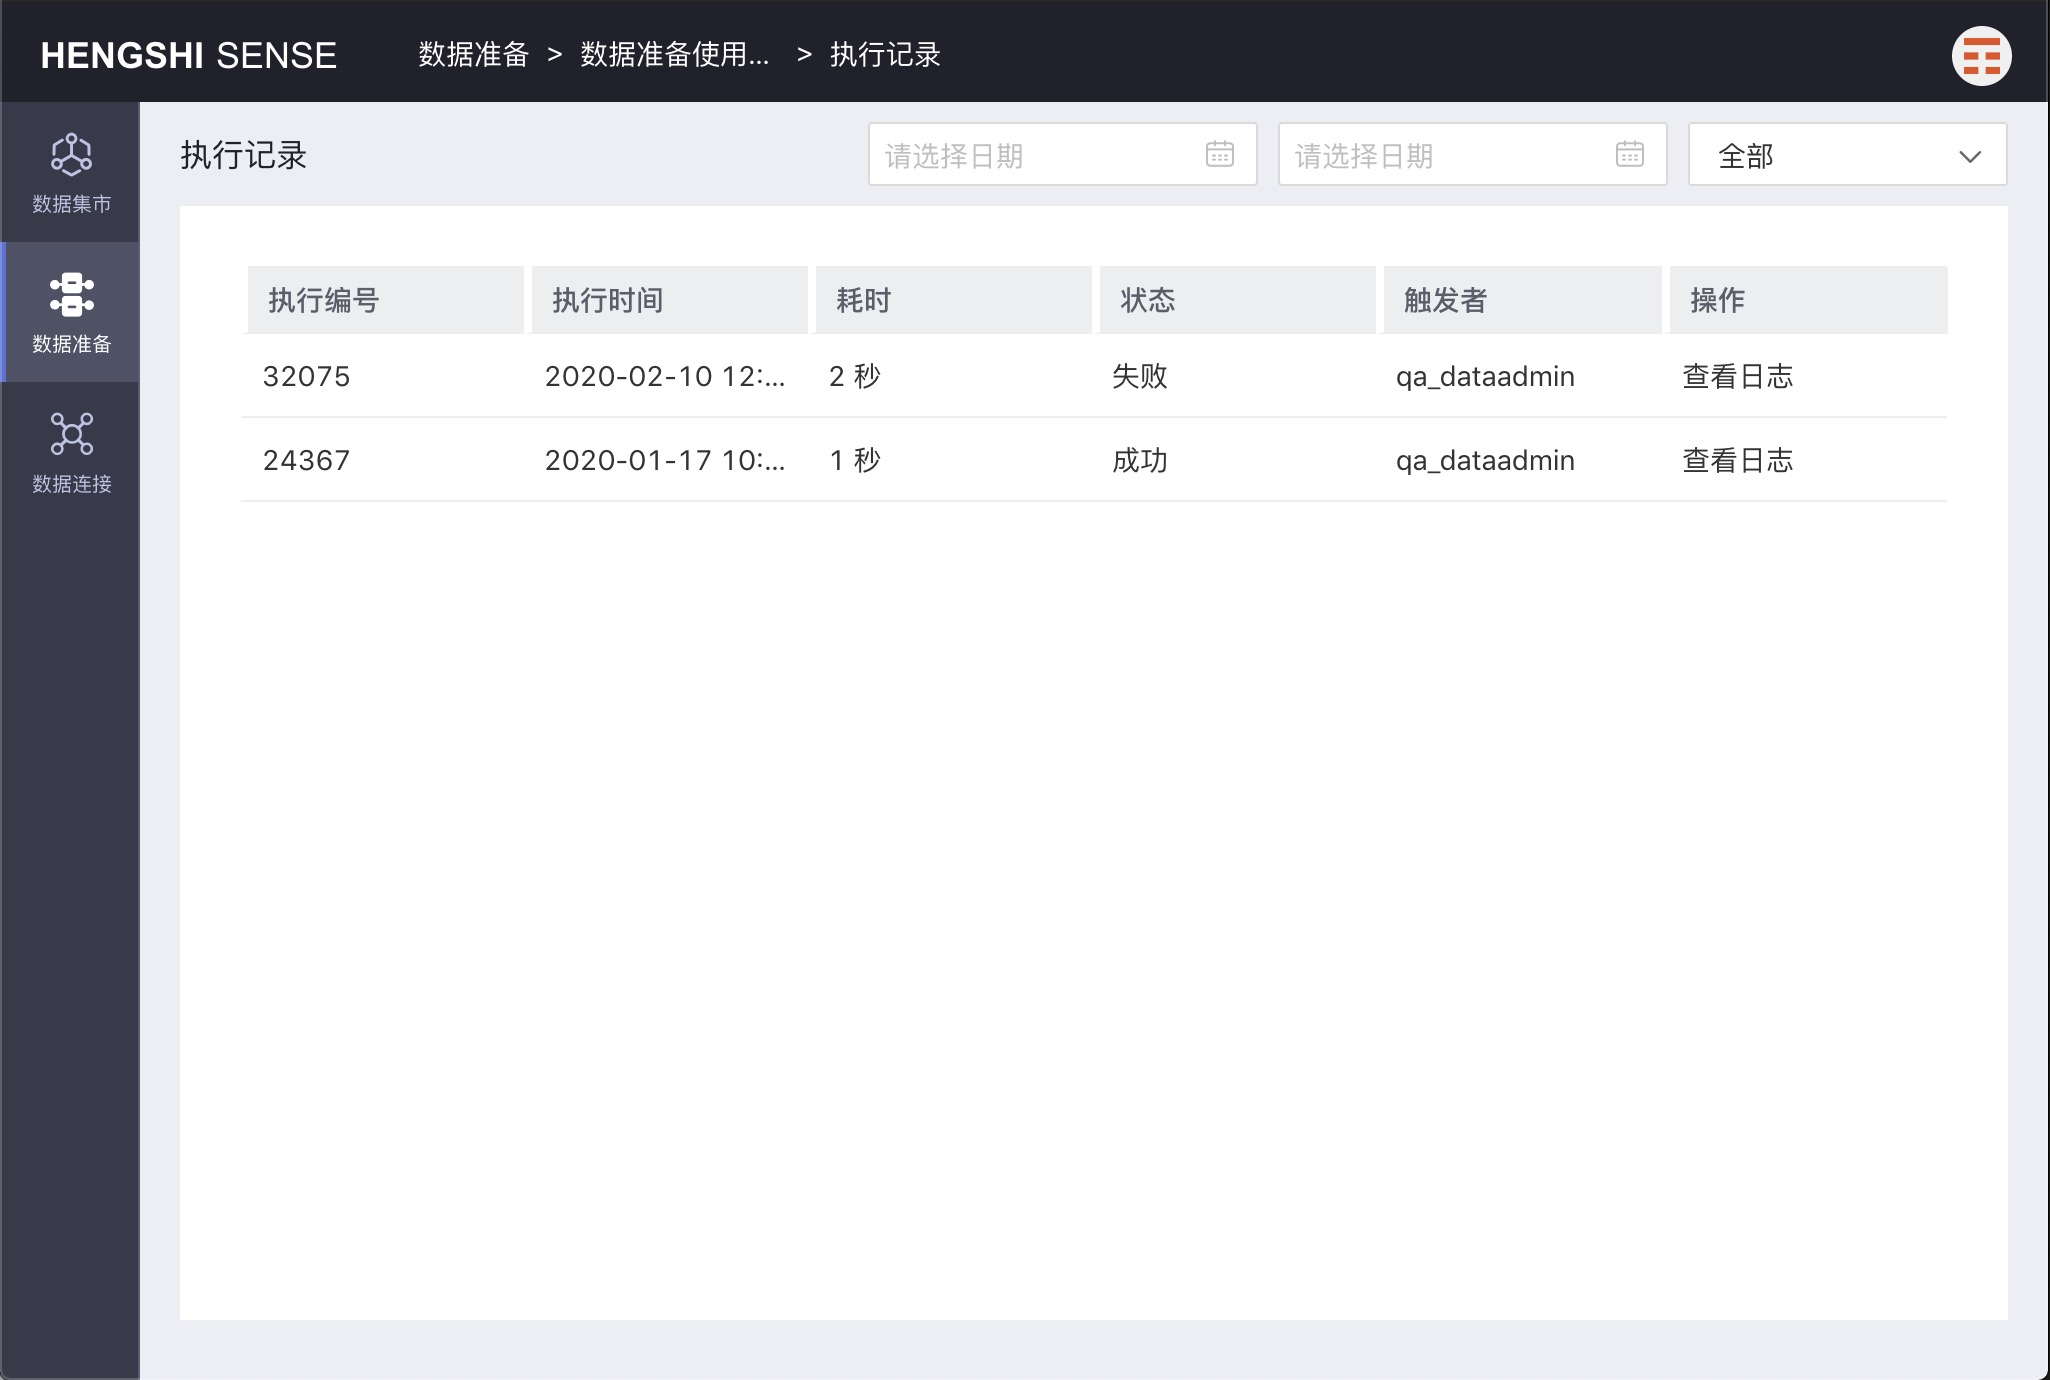The image size is (2050, 1380).
Task: Click the 1 秒 duration cell
Action: coord(855,460)
